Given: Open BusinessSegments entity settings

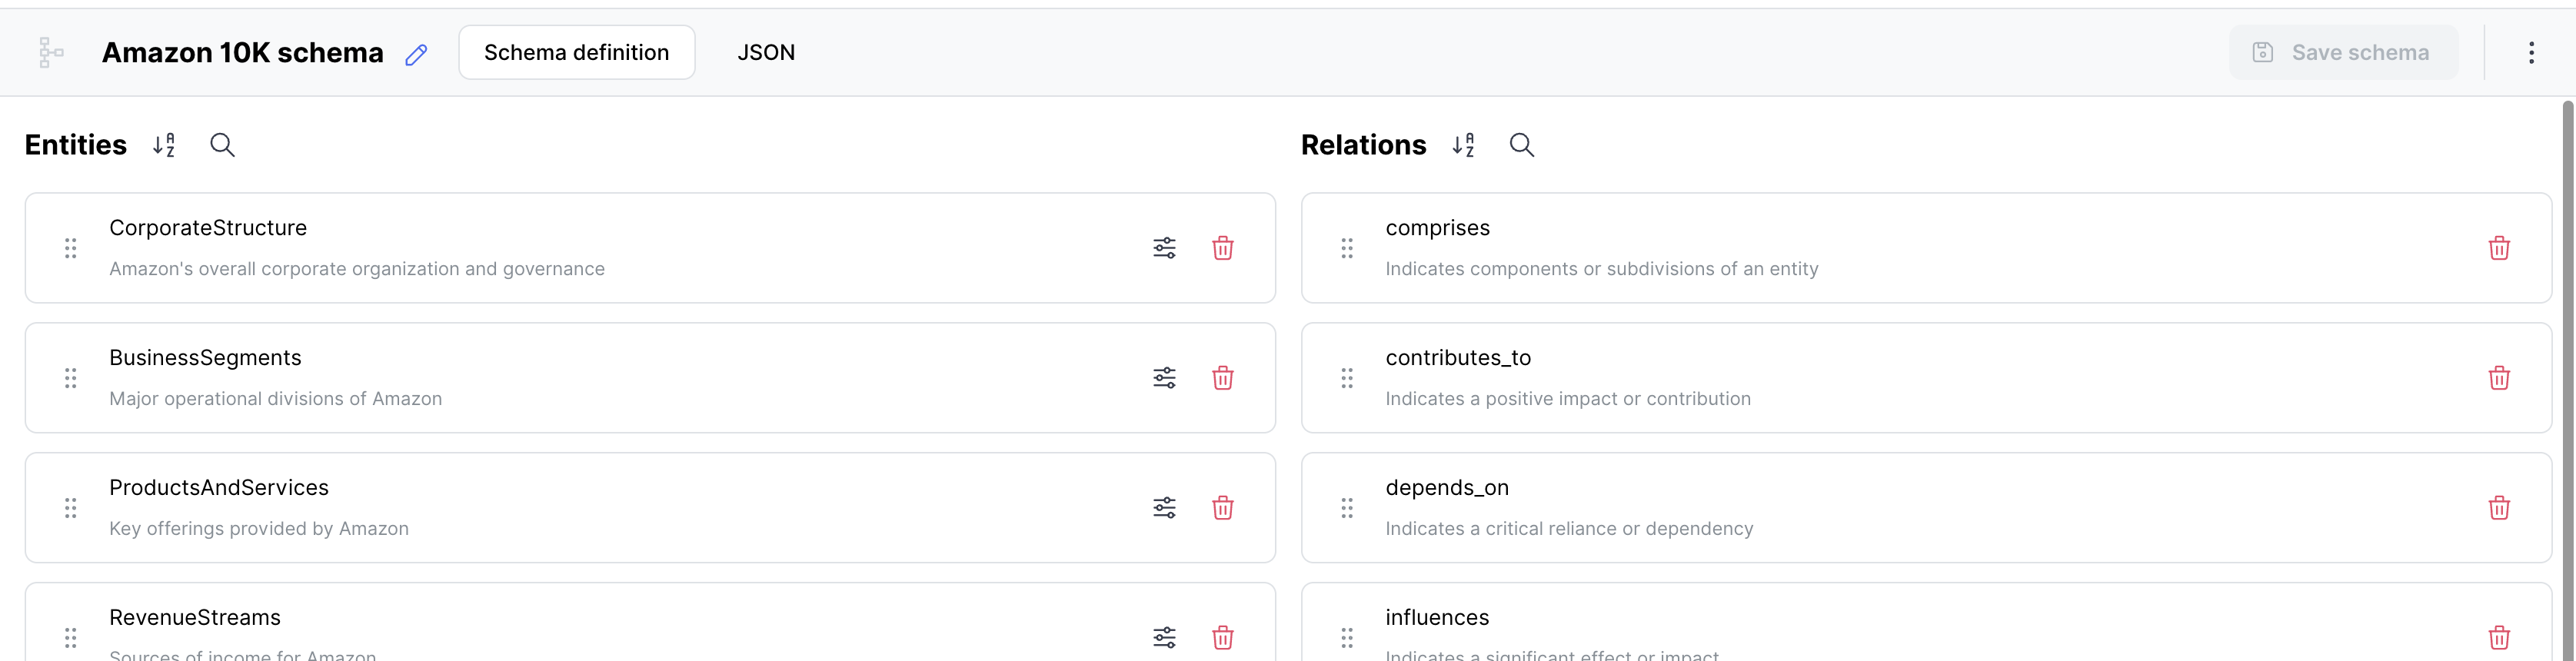Looking at the screenshot, I should click(1164, 378).
